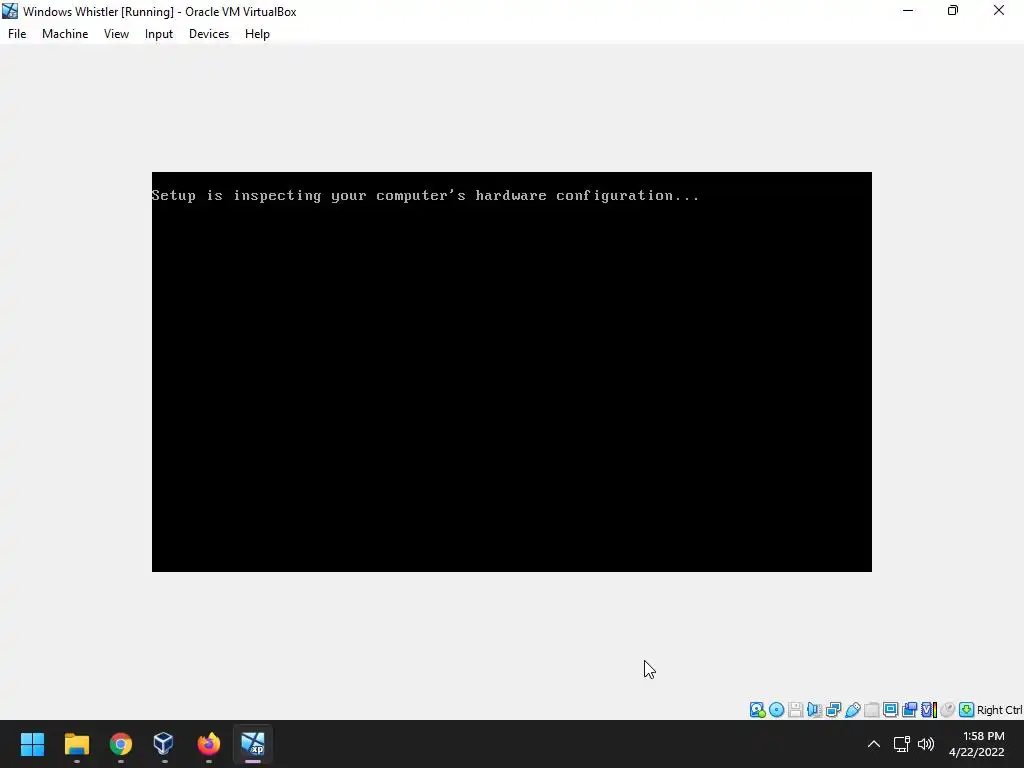Select the Windows Whistler VM taskbar icon
The height and width of the screenshot is (768, 1024).
[253, 744]
